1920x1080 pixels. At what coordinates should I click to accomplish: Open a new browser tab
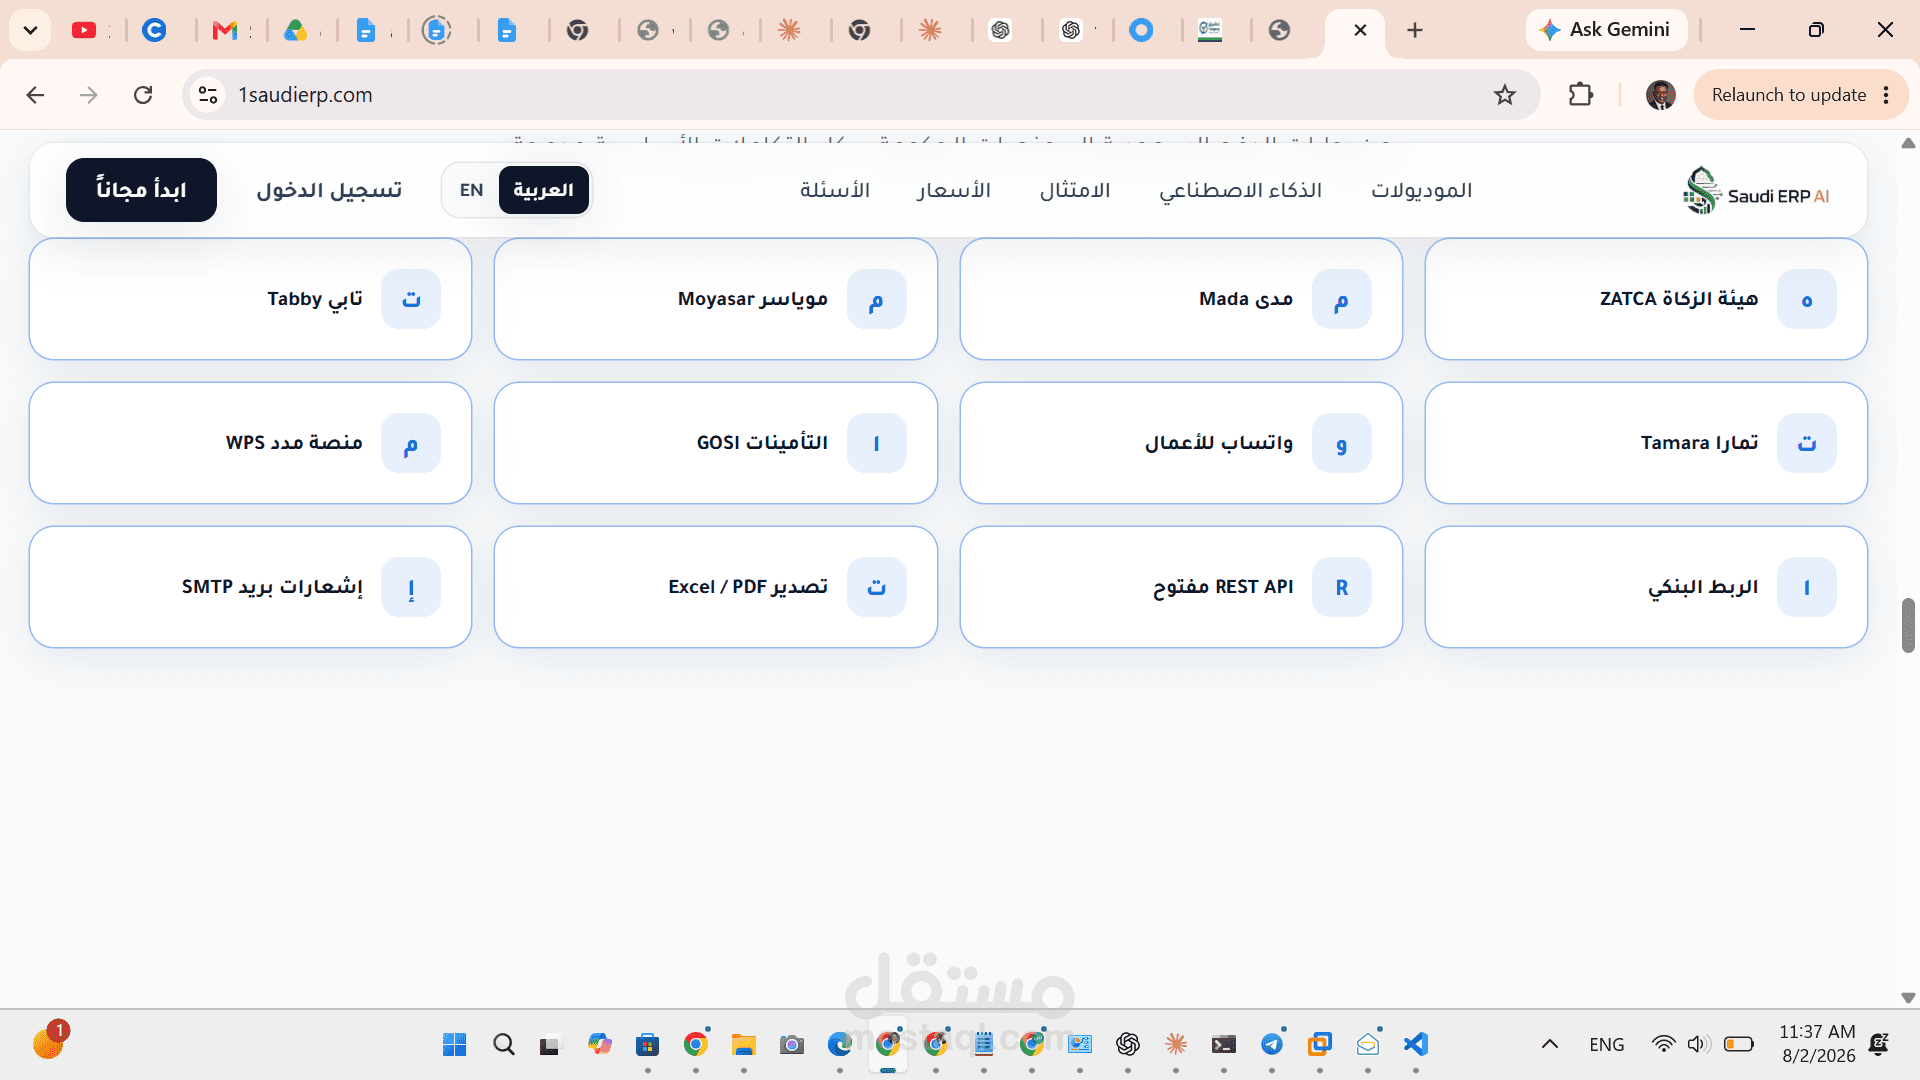pyautogui.click(x=1415, y=30)
